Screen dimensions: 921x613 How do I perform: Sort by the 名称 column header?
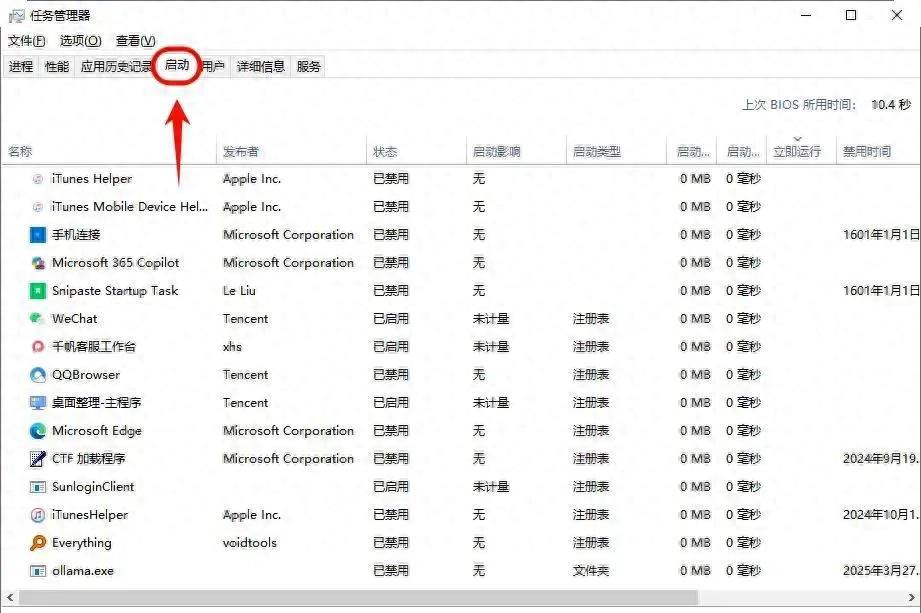point(109,151)
